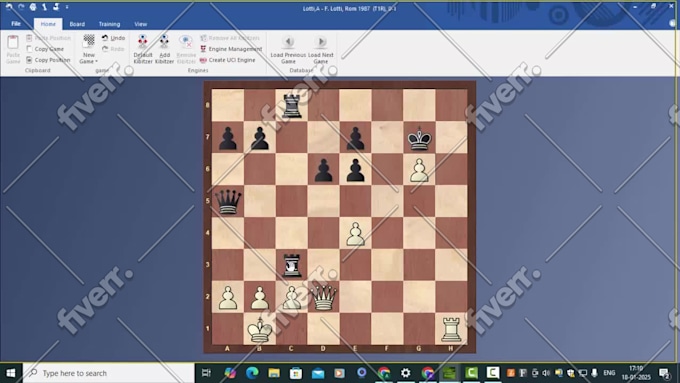The width and height of the screenshot is (680, 383).
Task: Click Copy Game in the Clipboard group
Action: 45,49
